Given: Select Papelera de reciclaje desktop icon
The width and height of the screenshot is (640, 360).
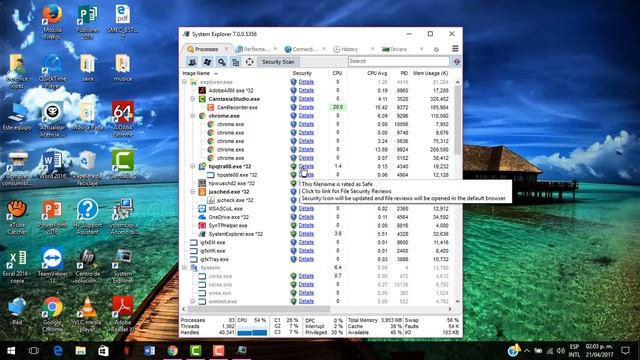Looking at the screenshot, I should tap(87, 168).
